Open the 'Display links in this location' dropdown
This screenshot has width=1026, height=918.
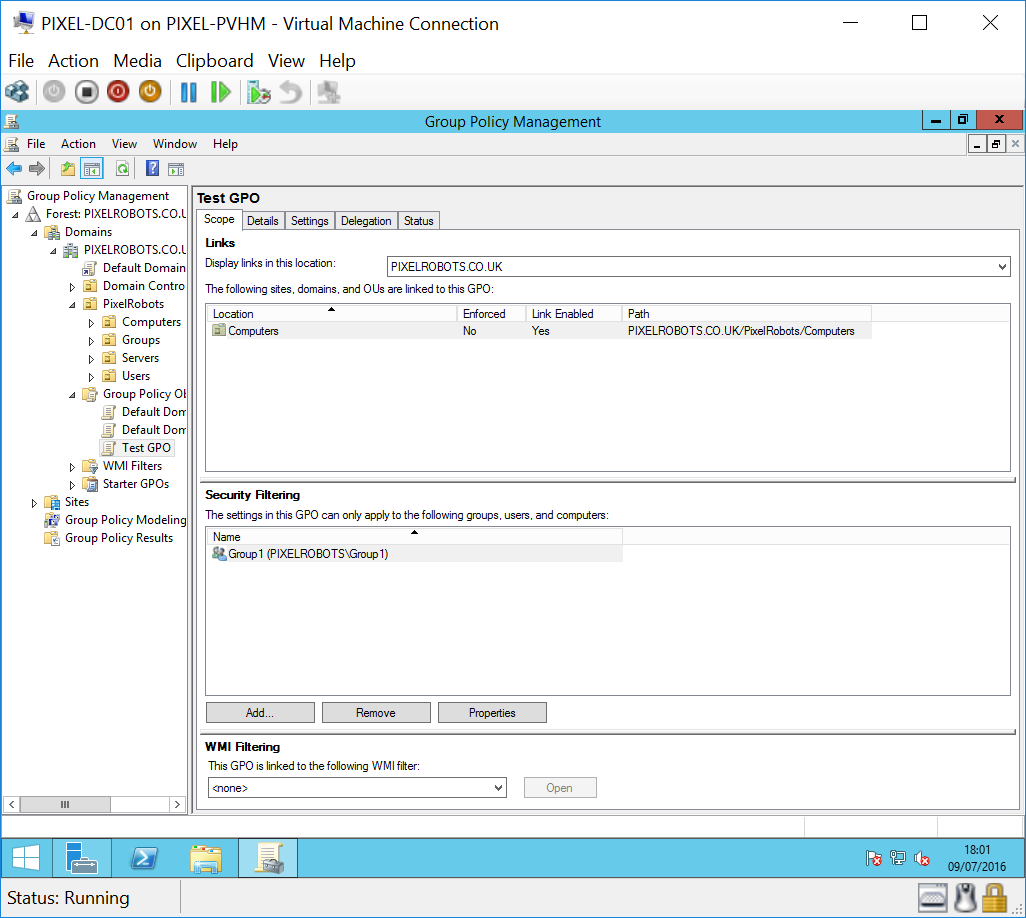[1002, 267]
